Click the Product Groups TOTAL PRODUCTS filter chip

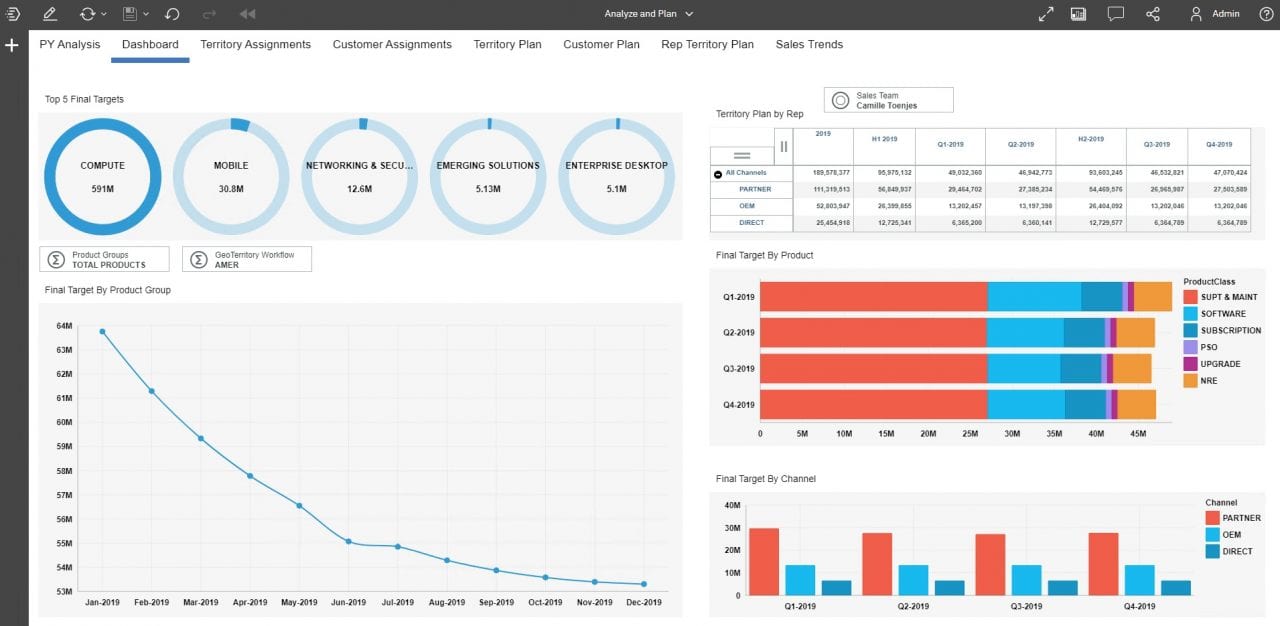pos(103,258)
